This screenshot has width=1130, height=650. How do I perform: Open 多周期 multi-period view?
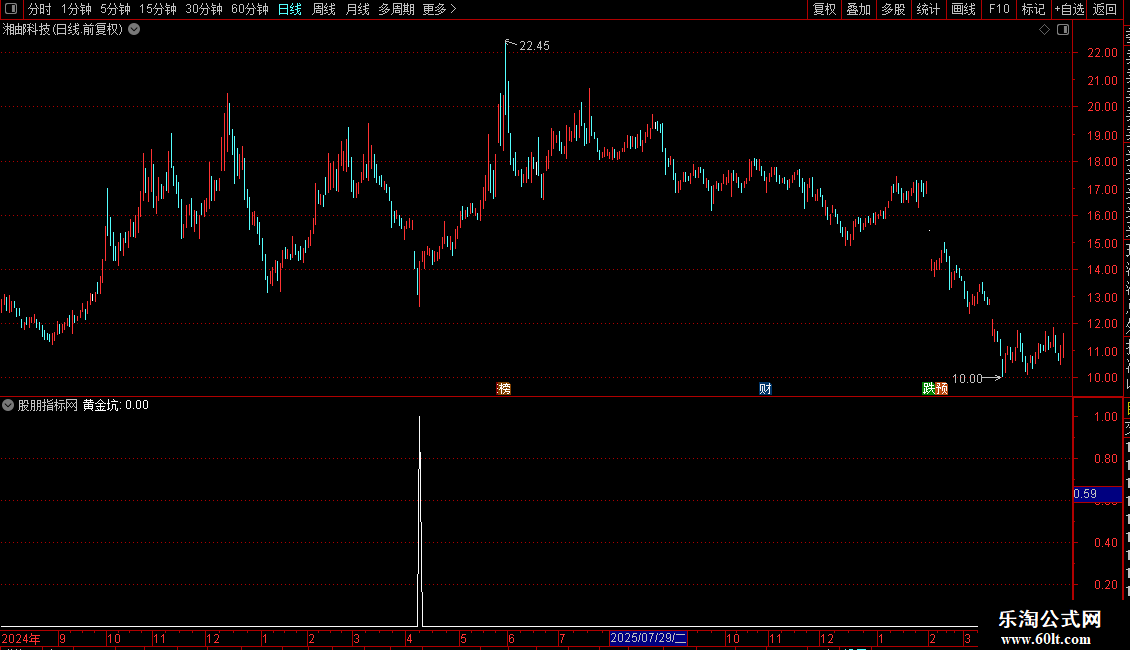(396, 9)
